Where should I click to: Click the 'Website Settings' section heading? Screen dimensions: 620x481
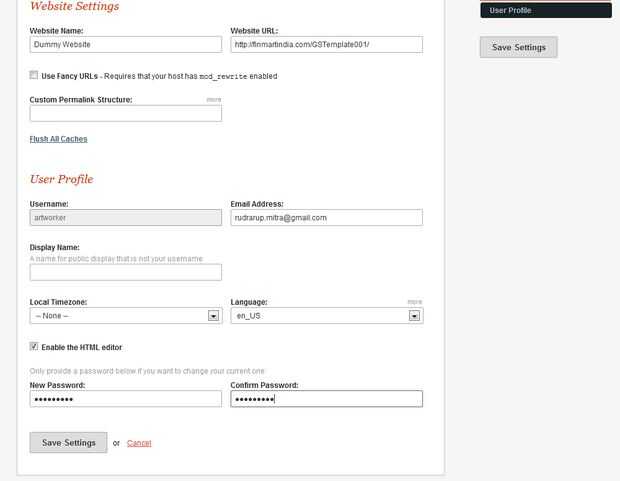(75, 6)
